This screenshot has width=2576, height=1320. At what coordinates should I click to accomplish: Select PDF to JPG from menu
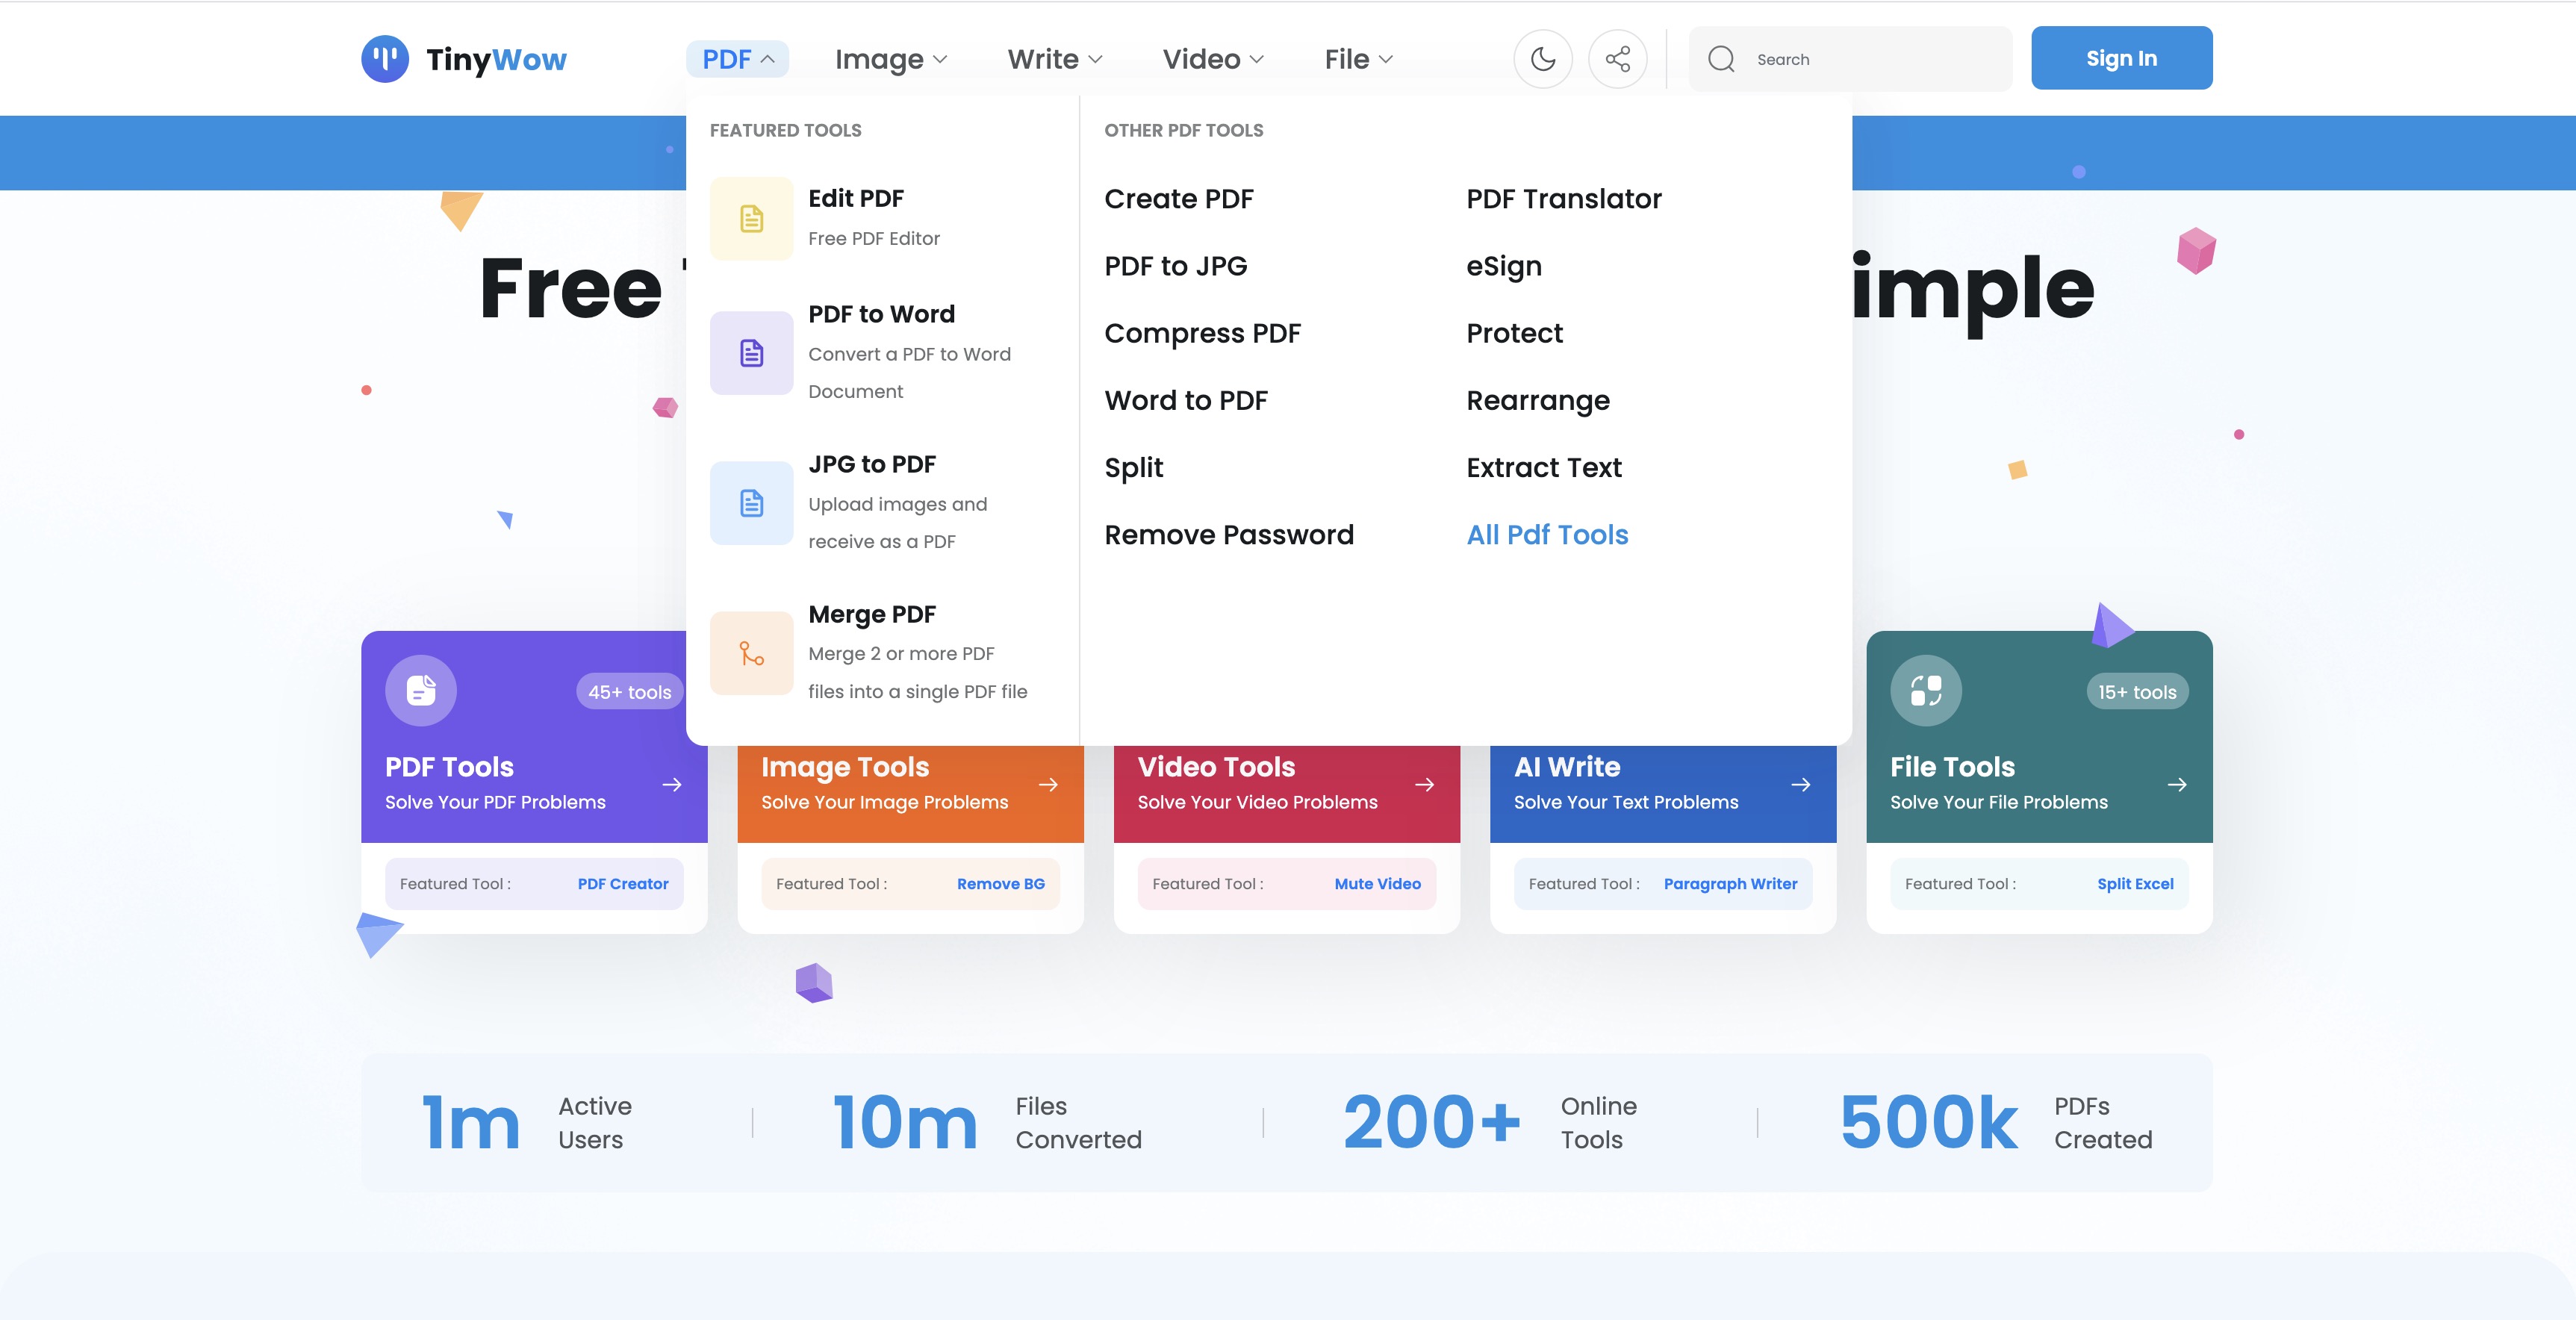(1176, 266)
